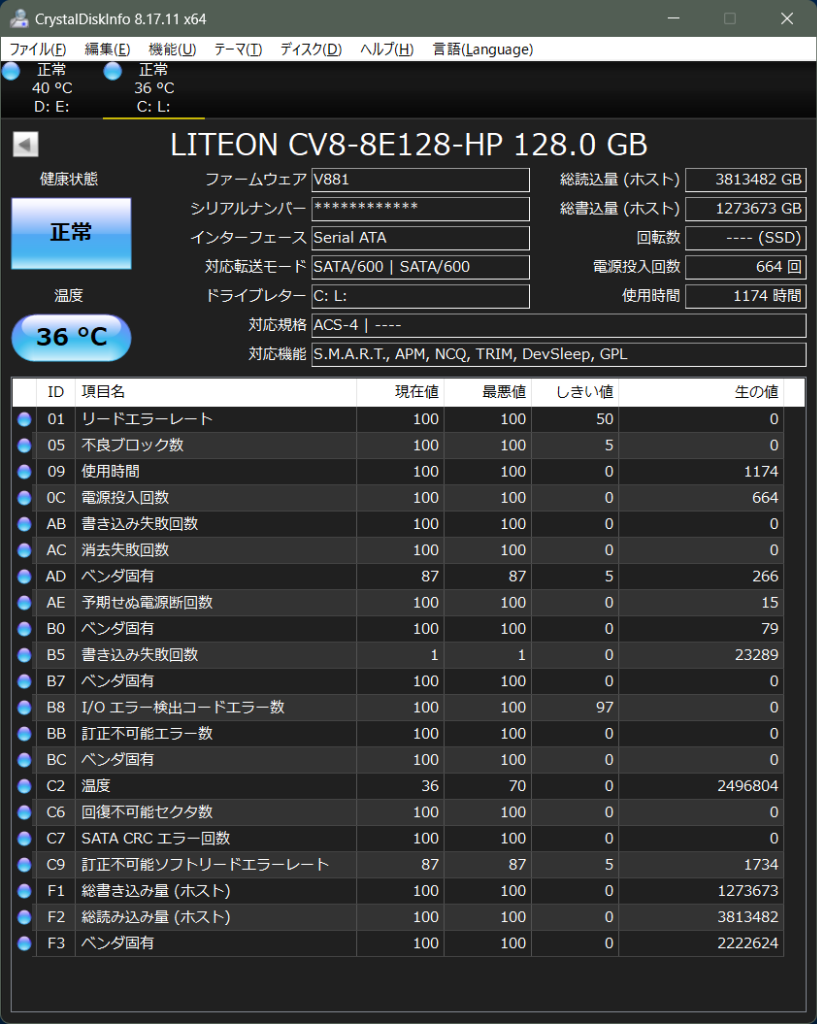The height and width of the screenshot is (1024, 817).
Task: Select 訂正不可能ソフトリードエラーレート row name
Action: (205, 865)
